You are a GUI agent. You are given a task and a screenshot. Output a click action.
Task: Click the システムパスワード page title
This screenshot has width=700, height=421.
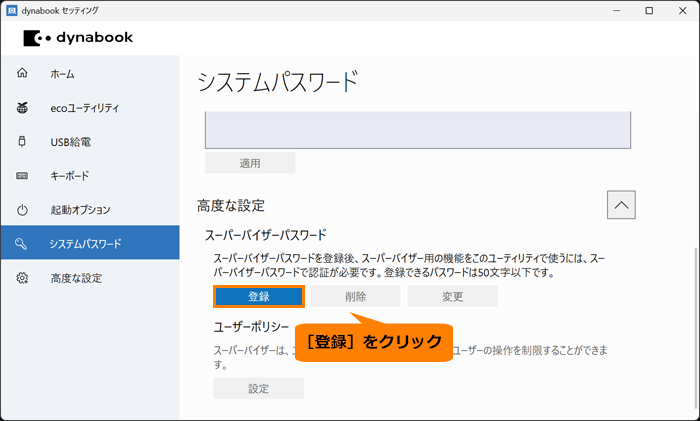(278, 82)
